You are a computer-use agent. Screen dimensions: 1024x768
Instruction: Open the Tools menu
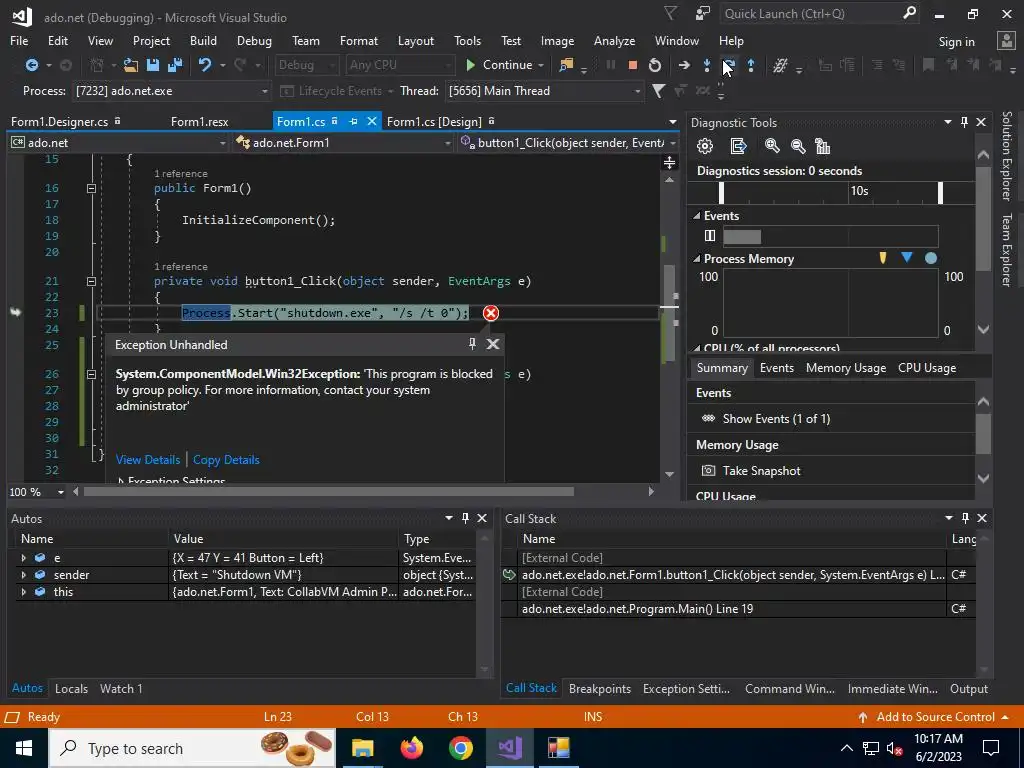tap(468, 40)
